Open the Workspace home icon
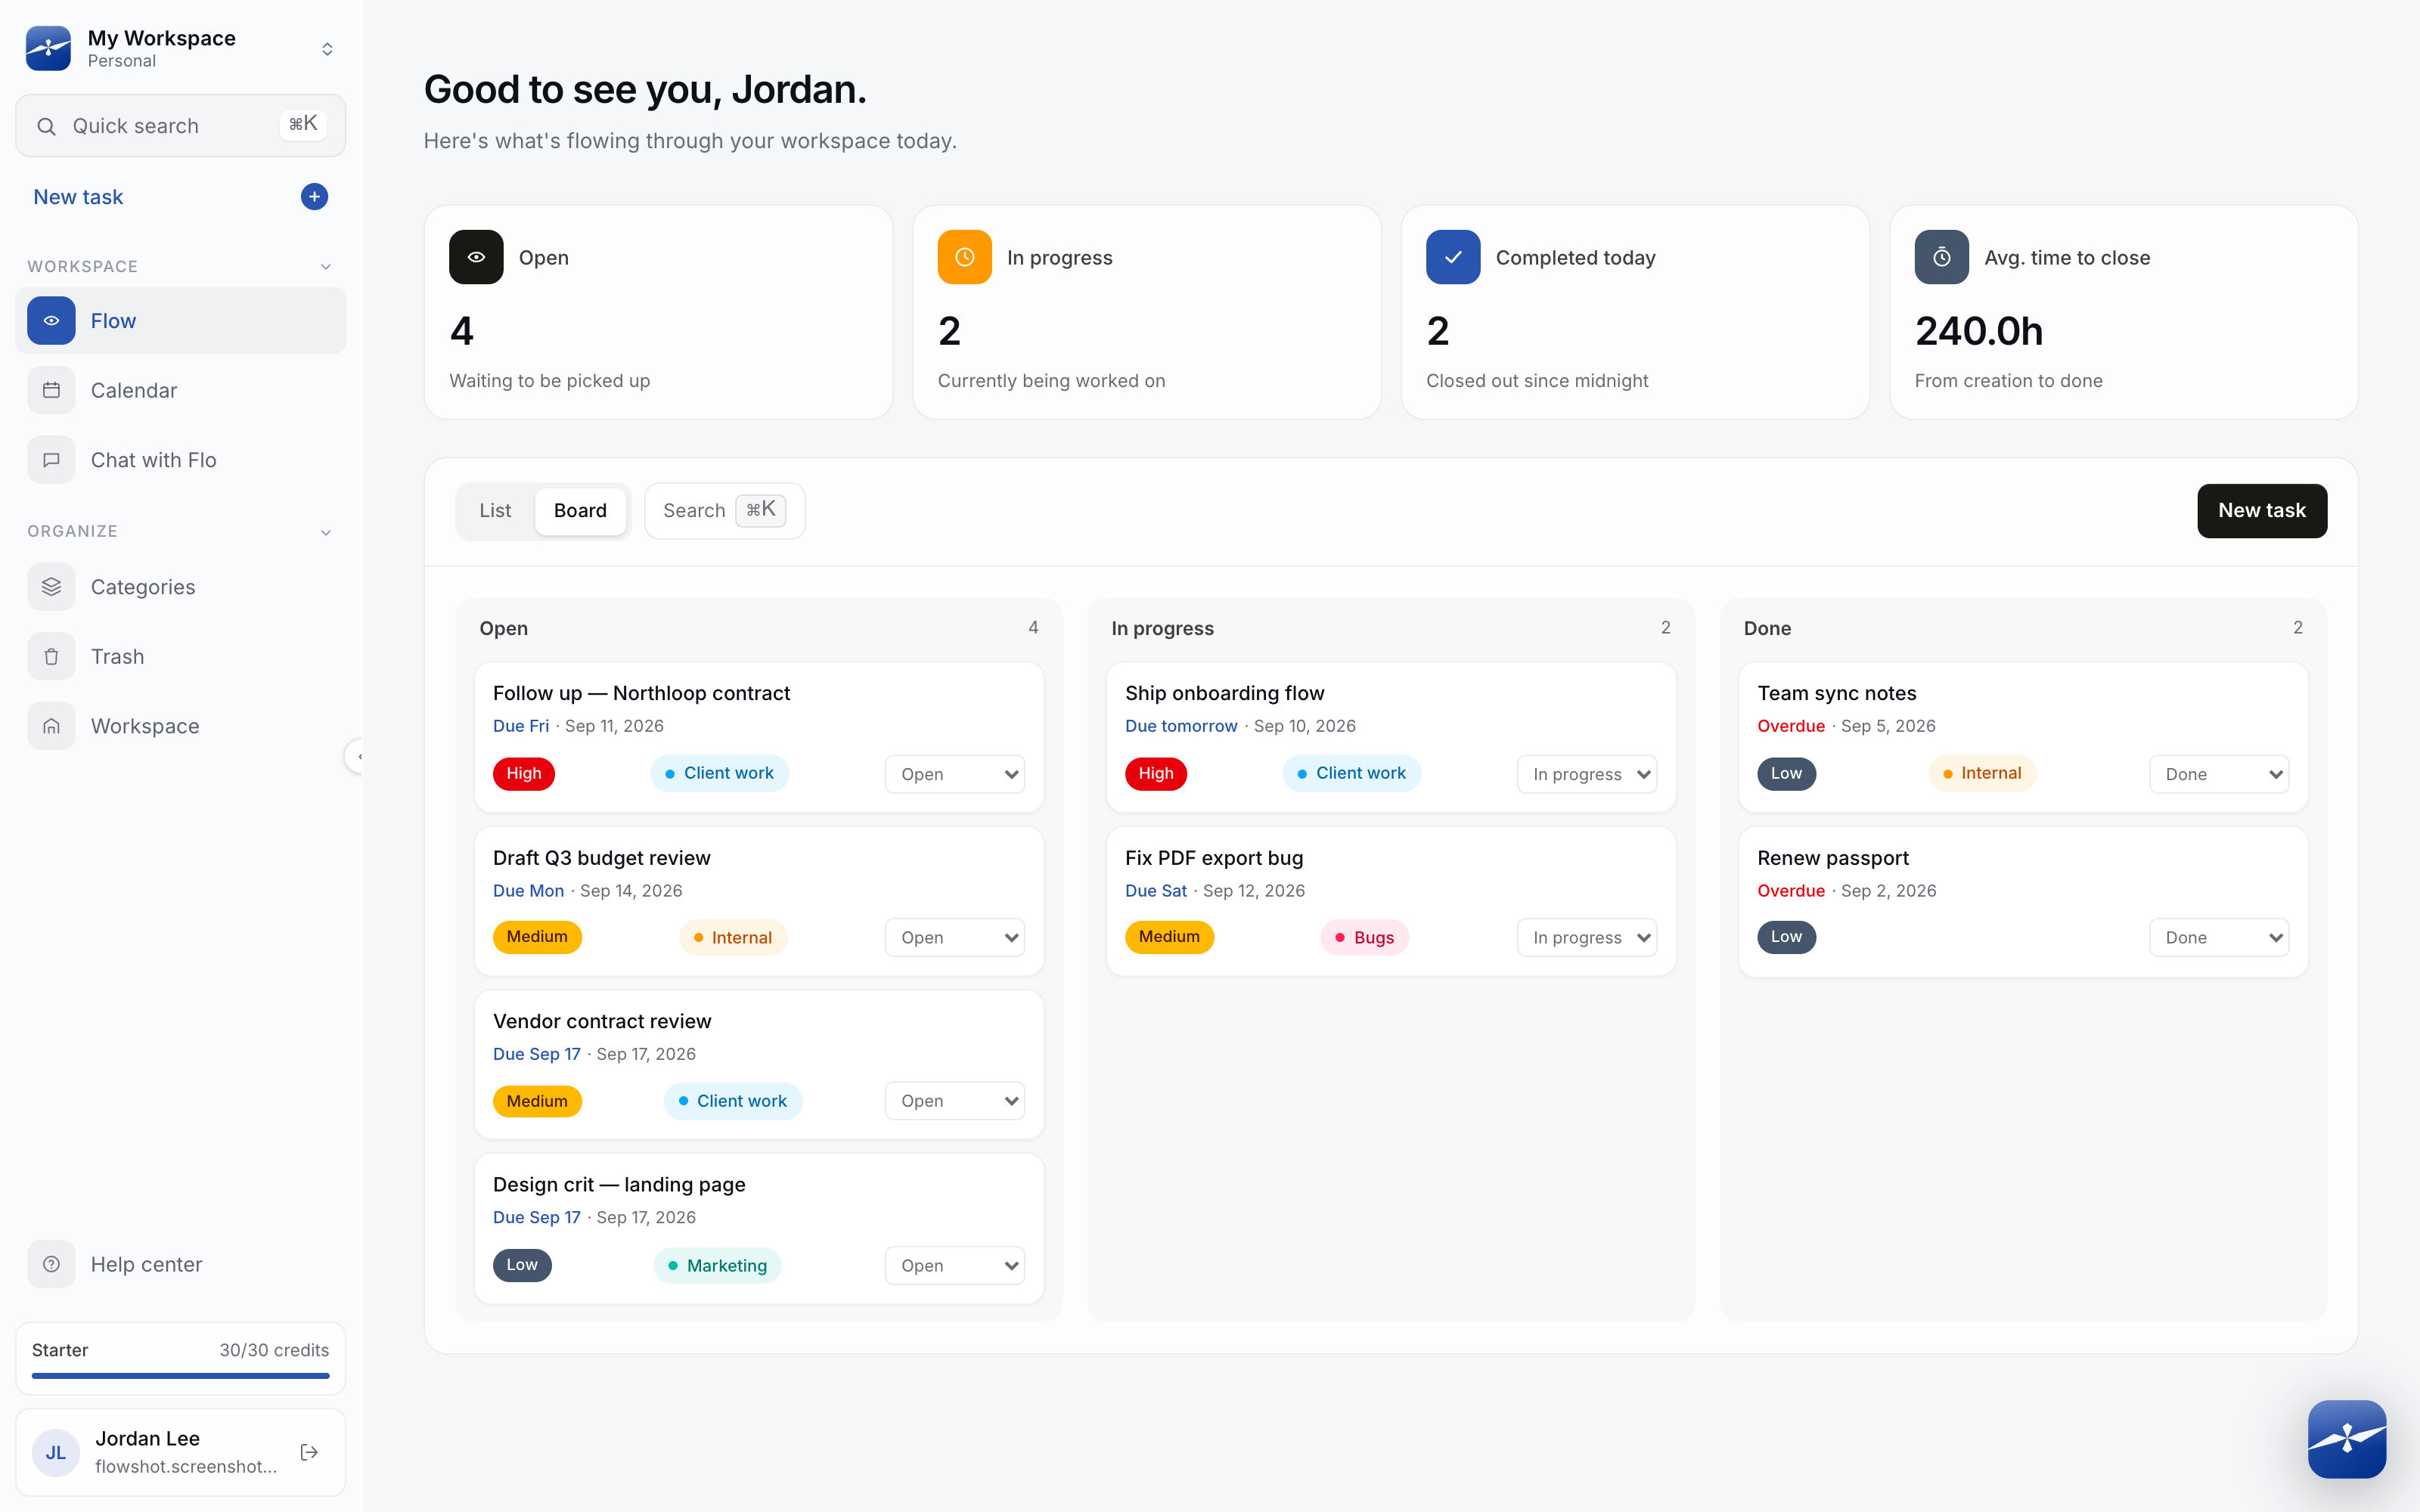Viewport: 2420px width, 1512px height. 51,726
